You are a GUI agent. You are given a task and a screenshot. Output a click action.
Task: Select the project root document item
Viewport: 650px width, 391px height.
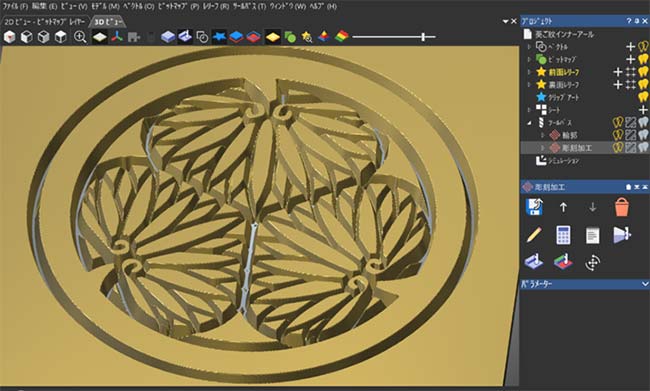559,34
